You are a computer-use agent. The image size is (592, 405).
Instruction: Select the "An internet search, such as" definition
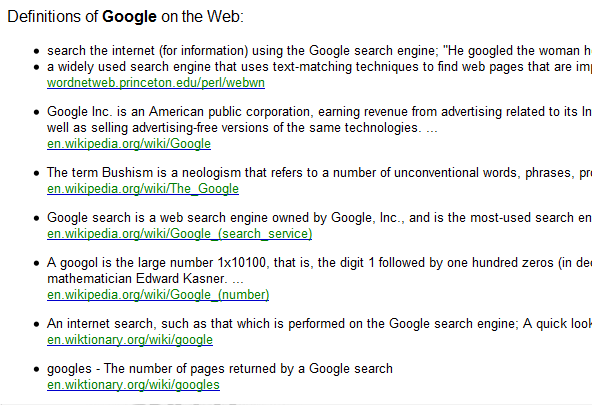319,323
